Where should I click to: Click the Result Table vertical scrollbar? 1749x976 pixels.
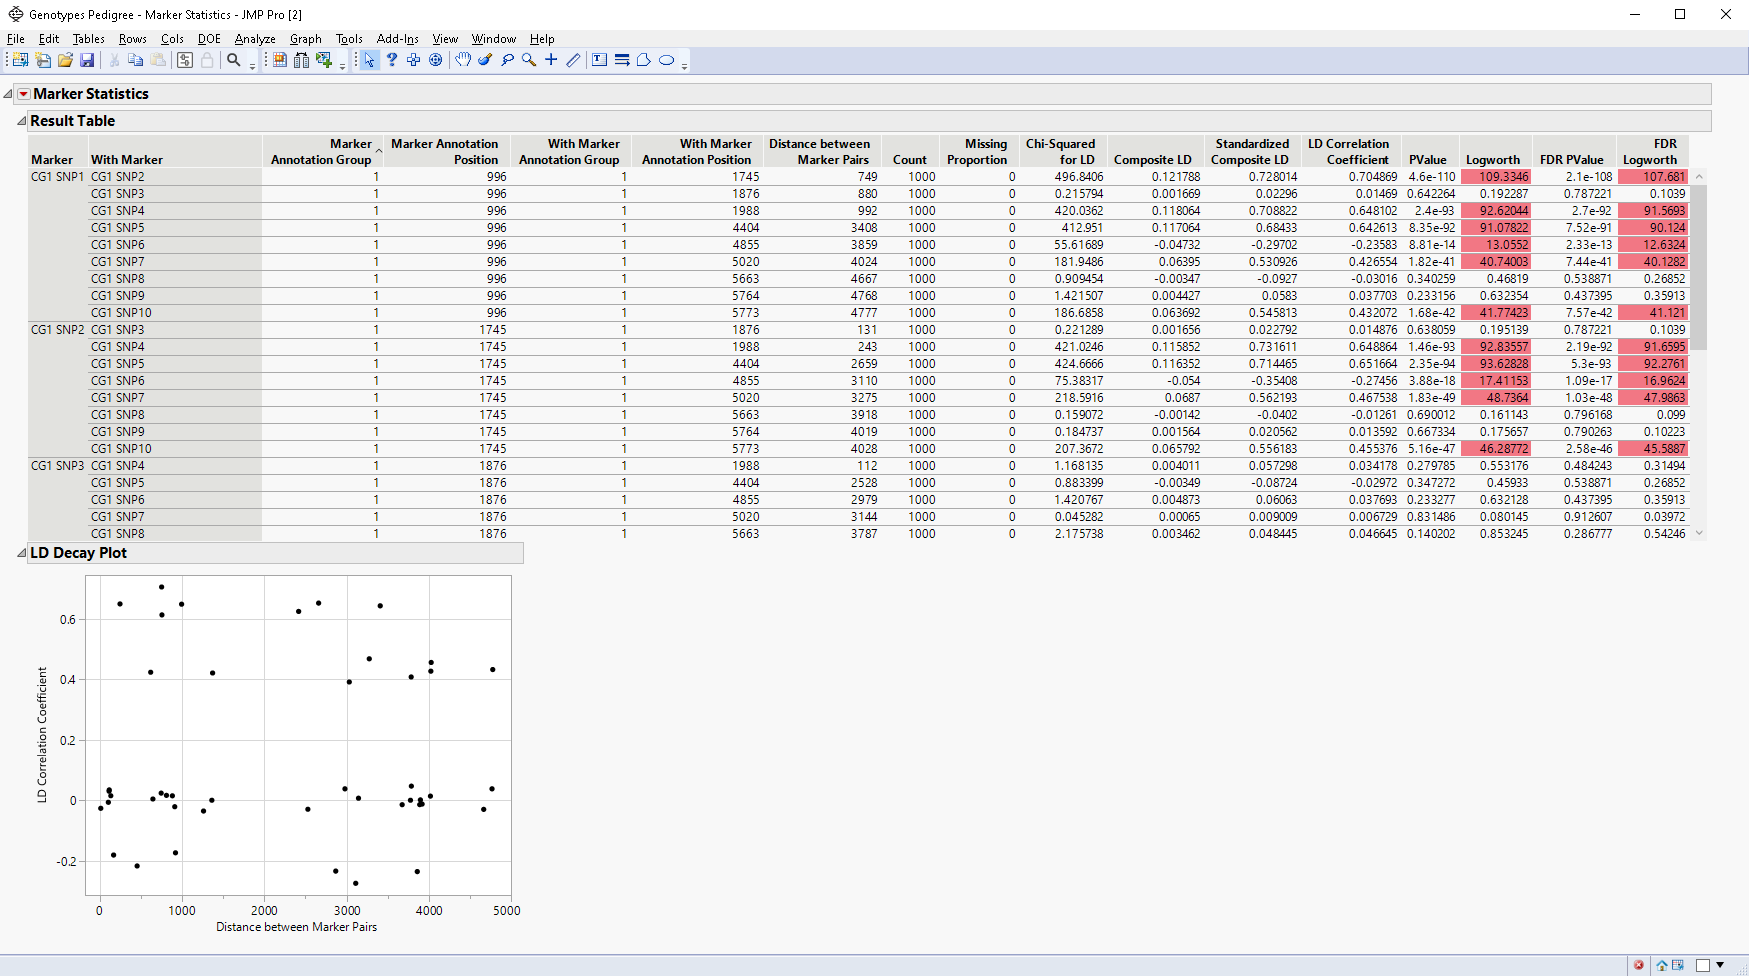click(1698, 266)
